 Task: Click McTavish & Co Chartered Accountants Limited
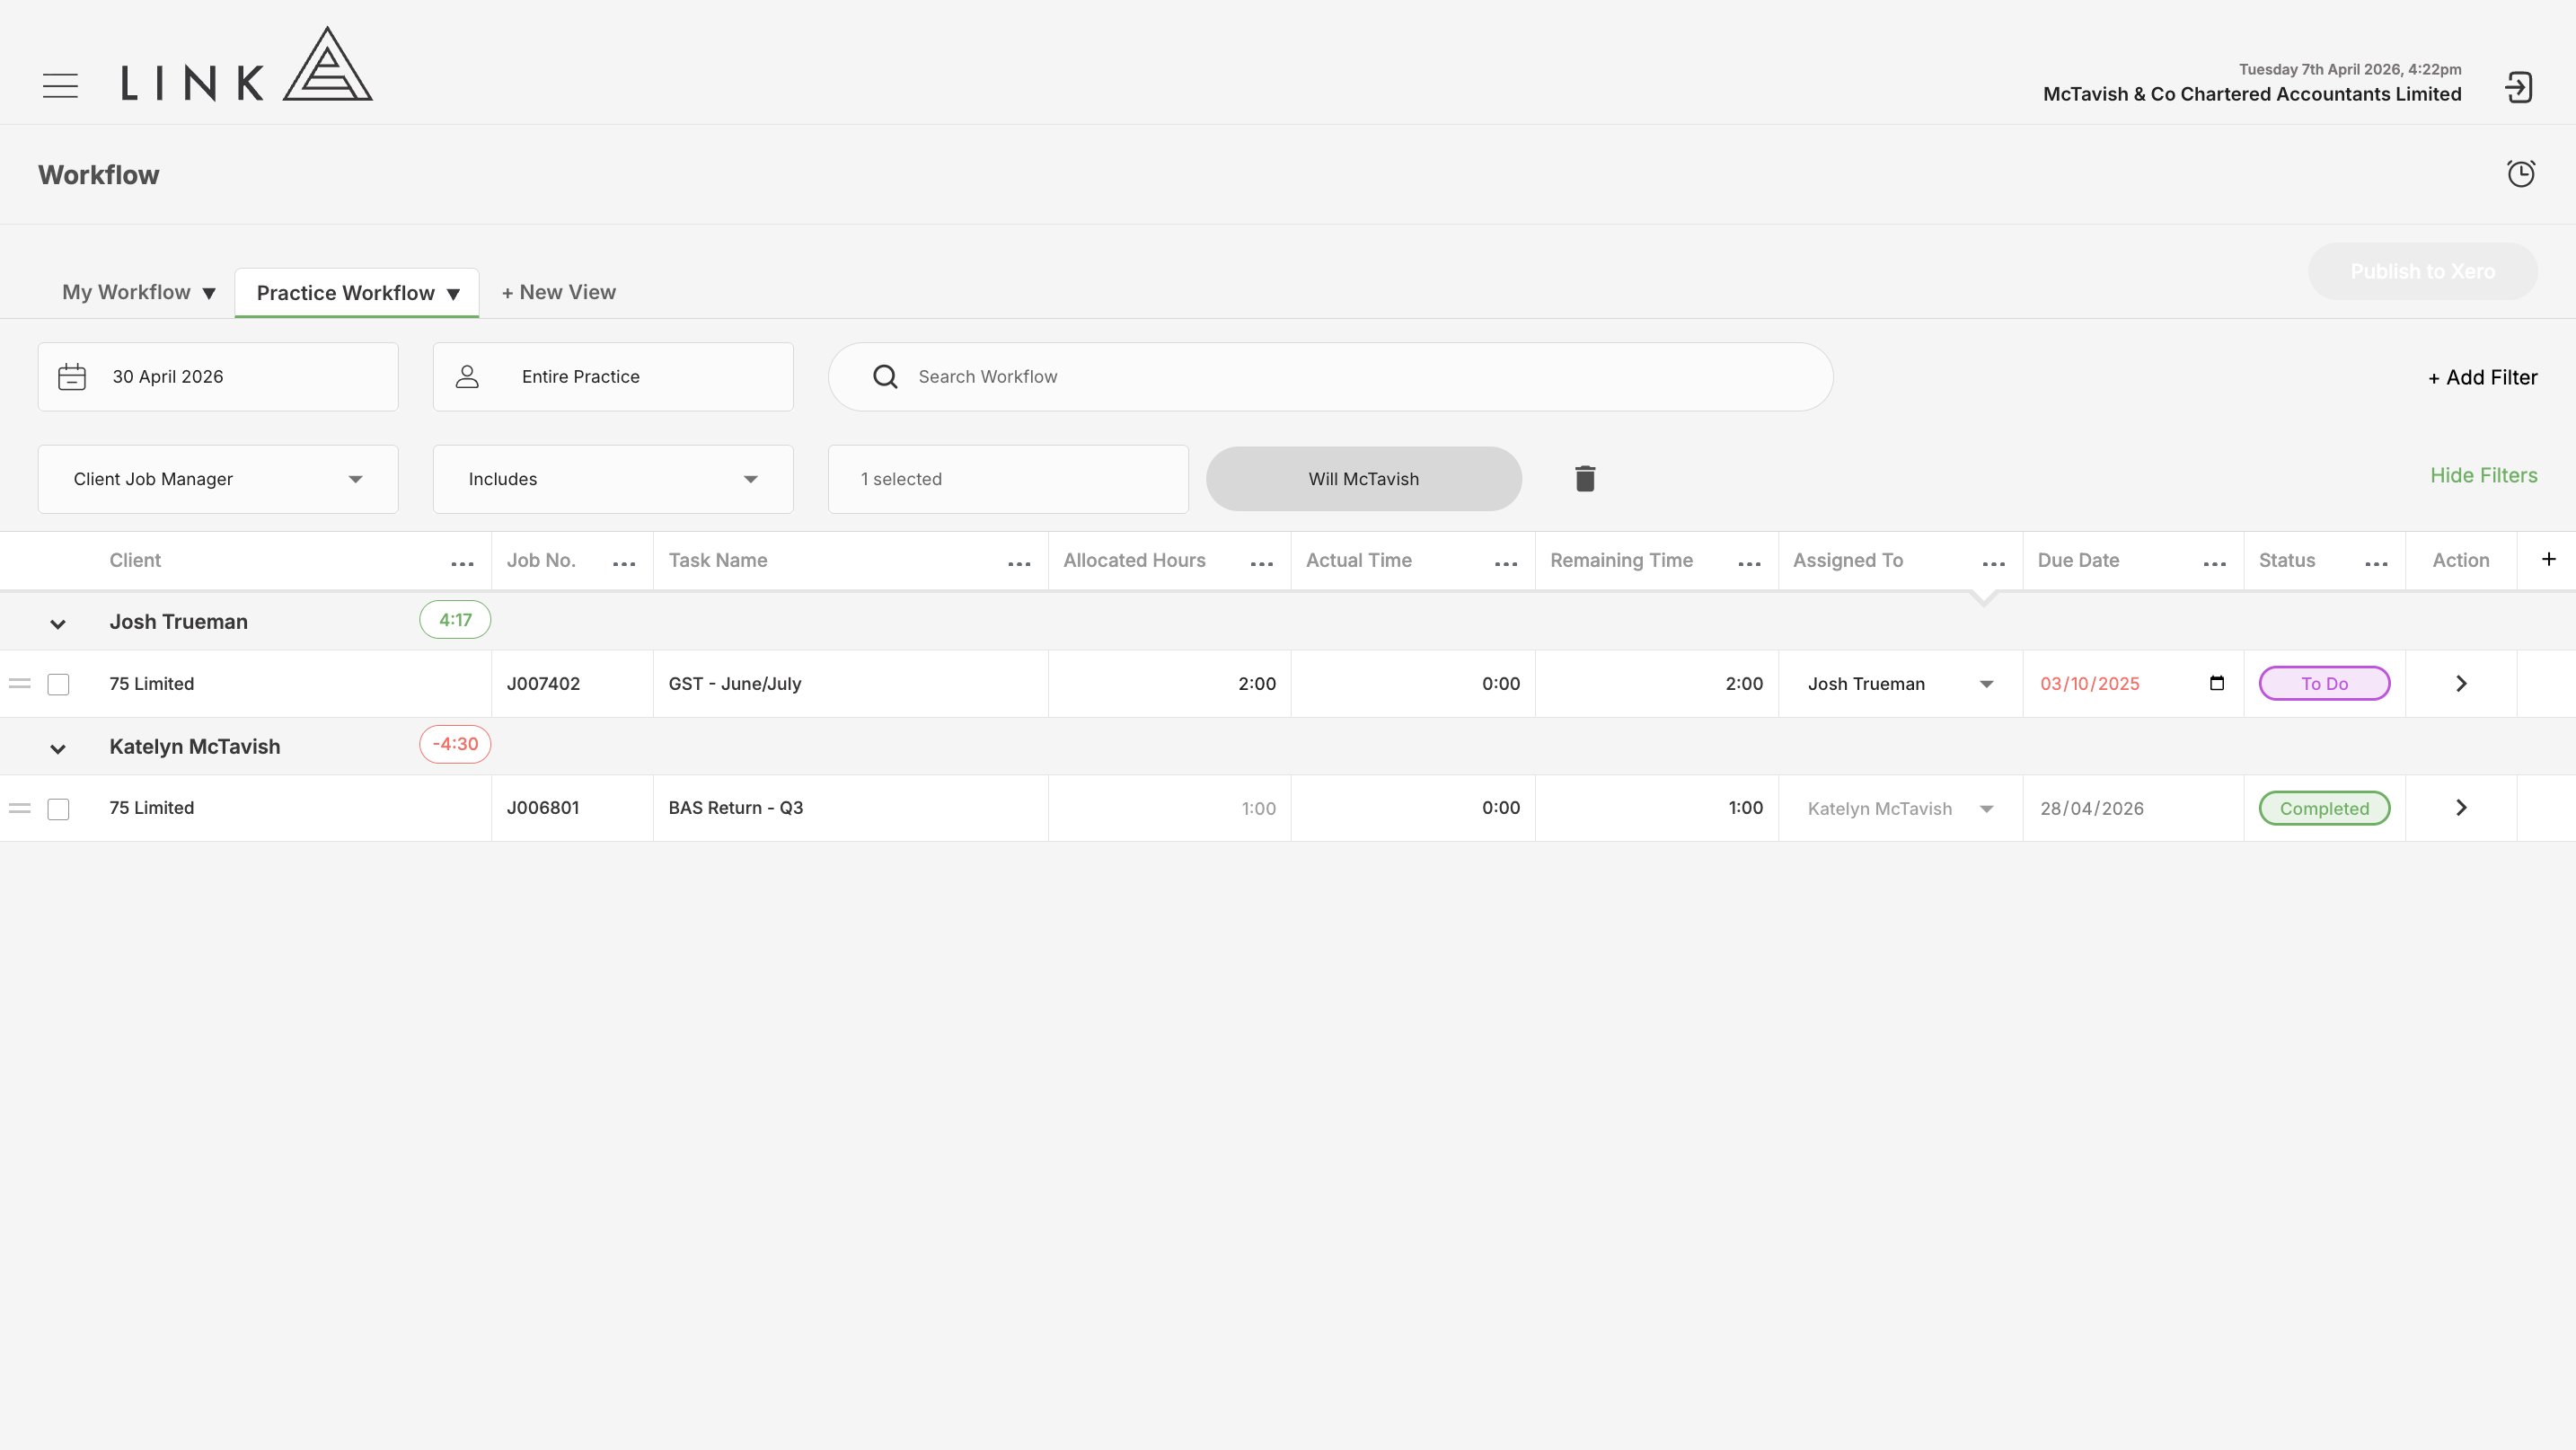[x=2252, y=94]
